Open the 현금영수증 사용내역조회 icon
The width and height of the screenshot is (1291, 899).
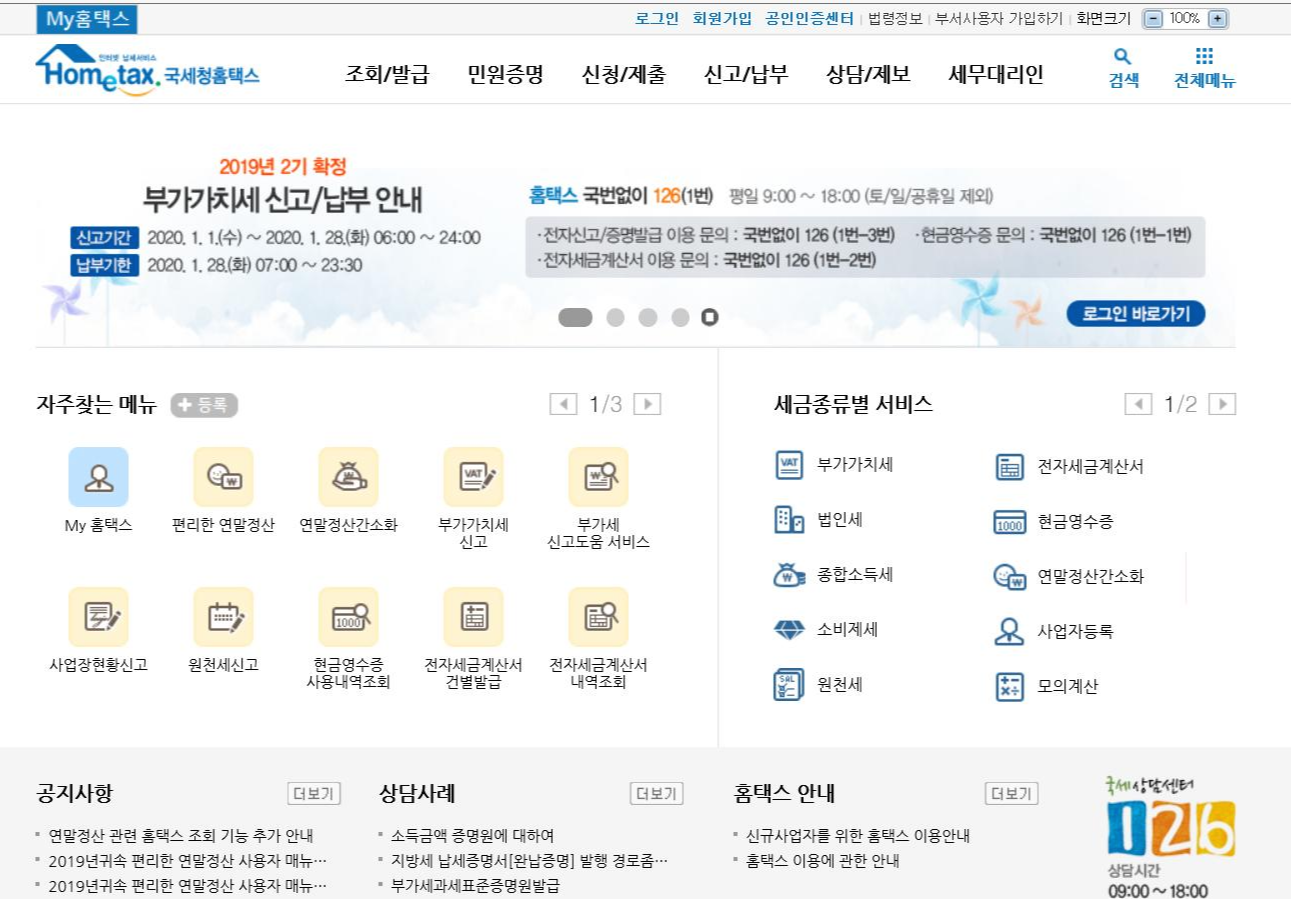coord(348,617)
